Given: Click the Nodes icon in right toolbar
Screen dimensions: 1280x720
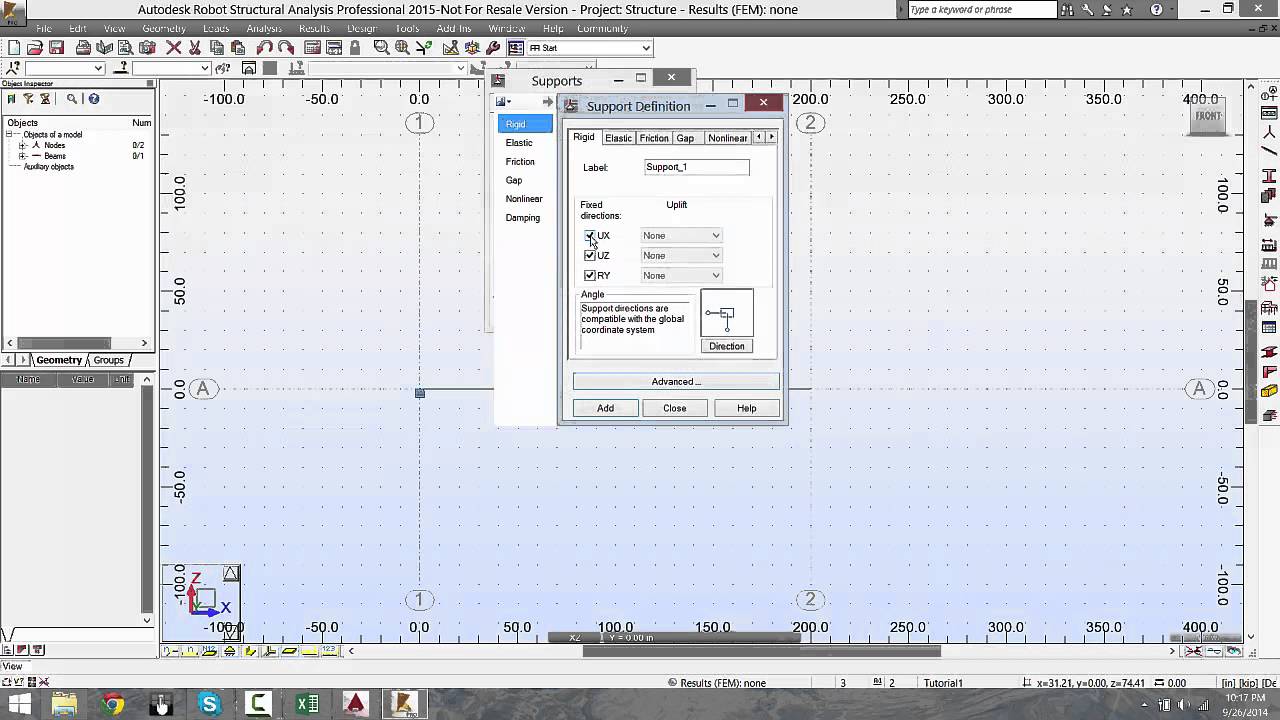Looking at the screenshot, I should [1269, 131].
